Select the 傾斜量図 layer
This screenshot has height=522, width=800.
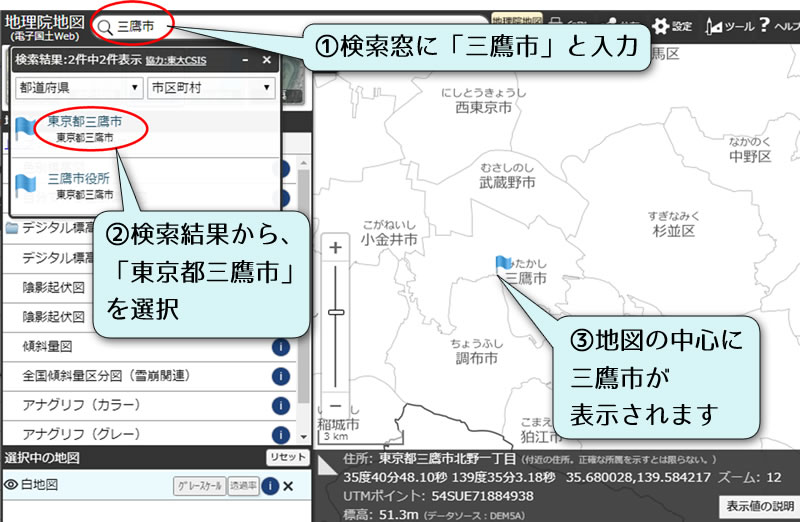[x=47, y=346]
